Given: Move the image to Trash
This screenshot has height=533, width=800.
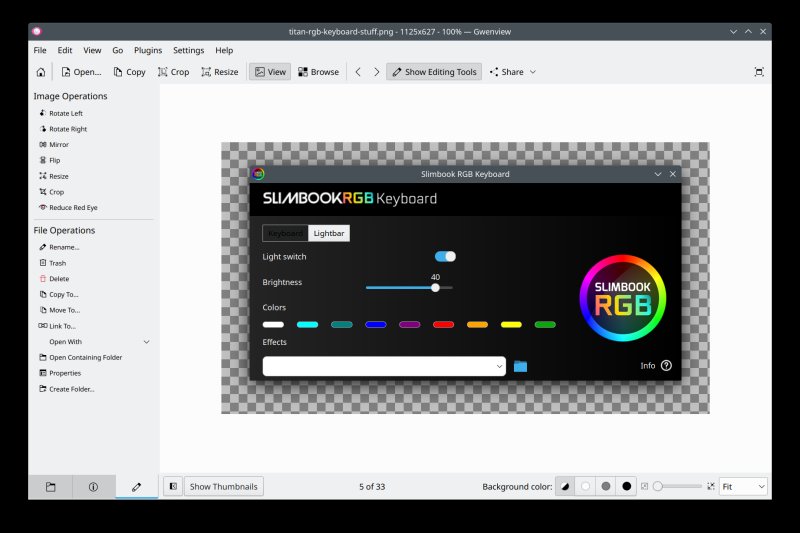Looking at the screenshot, I should [x=57, y=263].
